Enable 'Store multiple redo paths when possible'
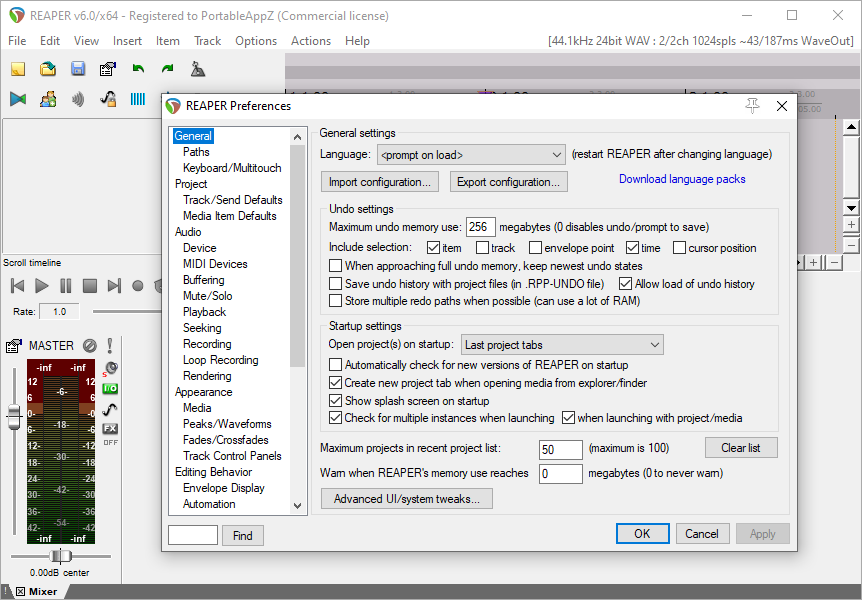Viewport: 862px width, 600px height. 335,301
